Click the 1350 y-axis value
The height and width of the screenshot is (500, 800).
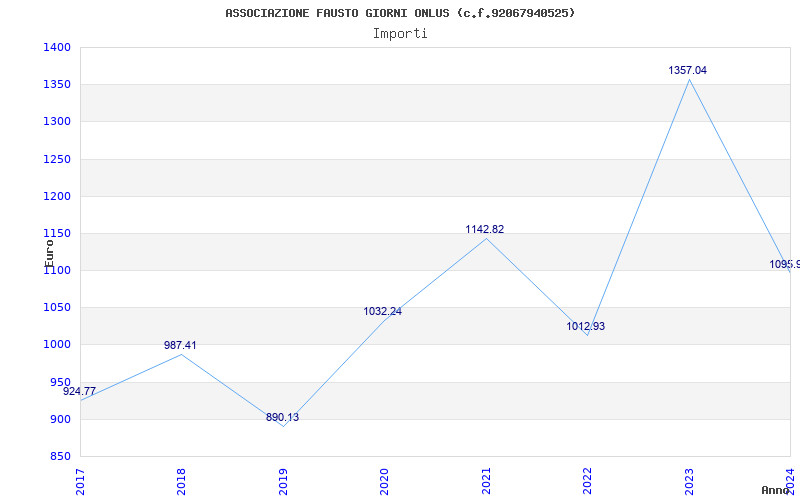[x=57, y=84]
